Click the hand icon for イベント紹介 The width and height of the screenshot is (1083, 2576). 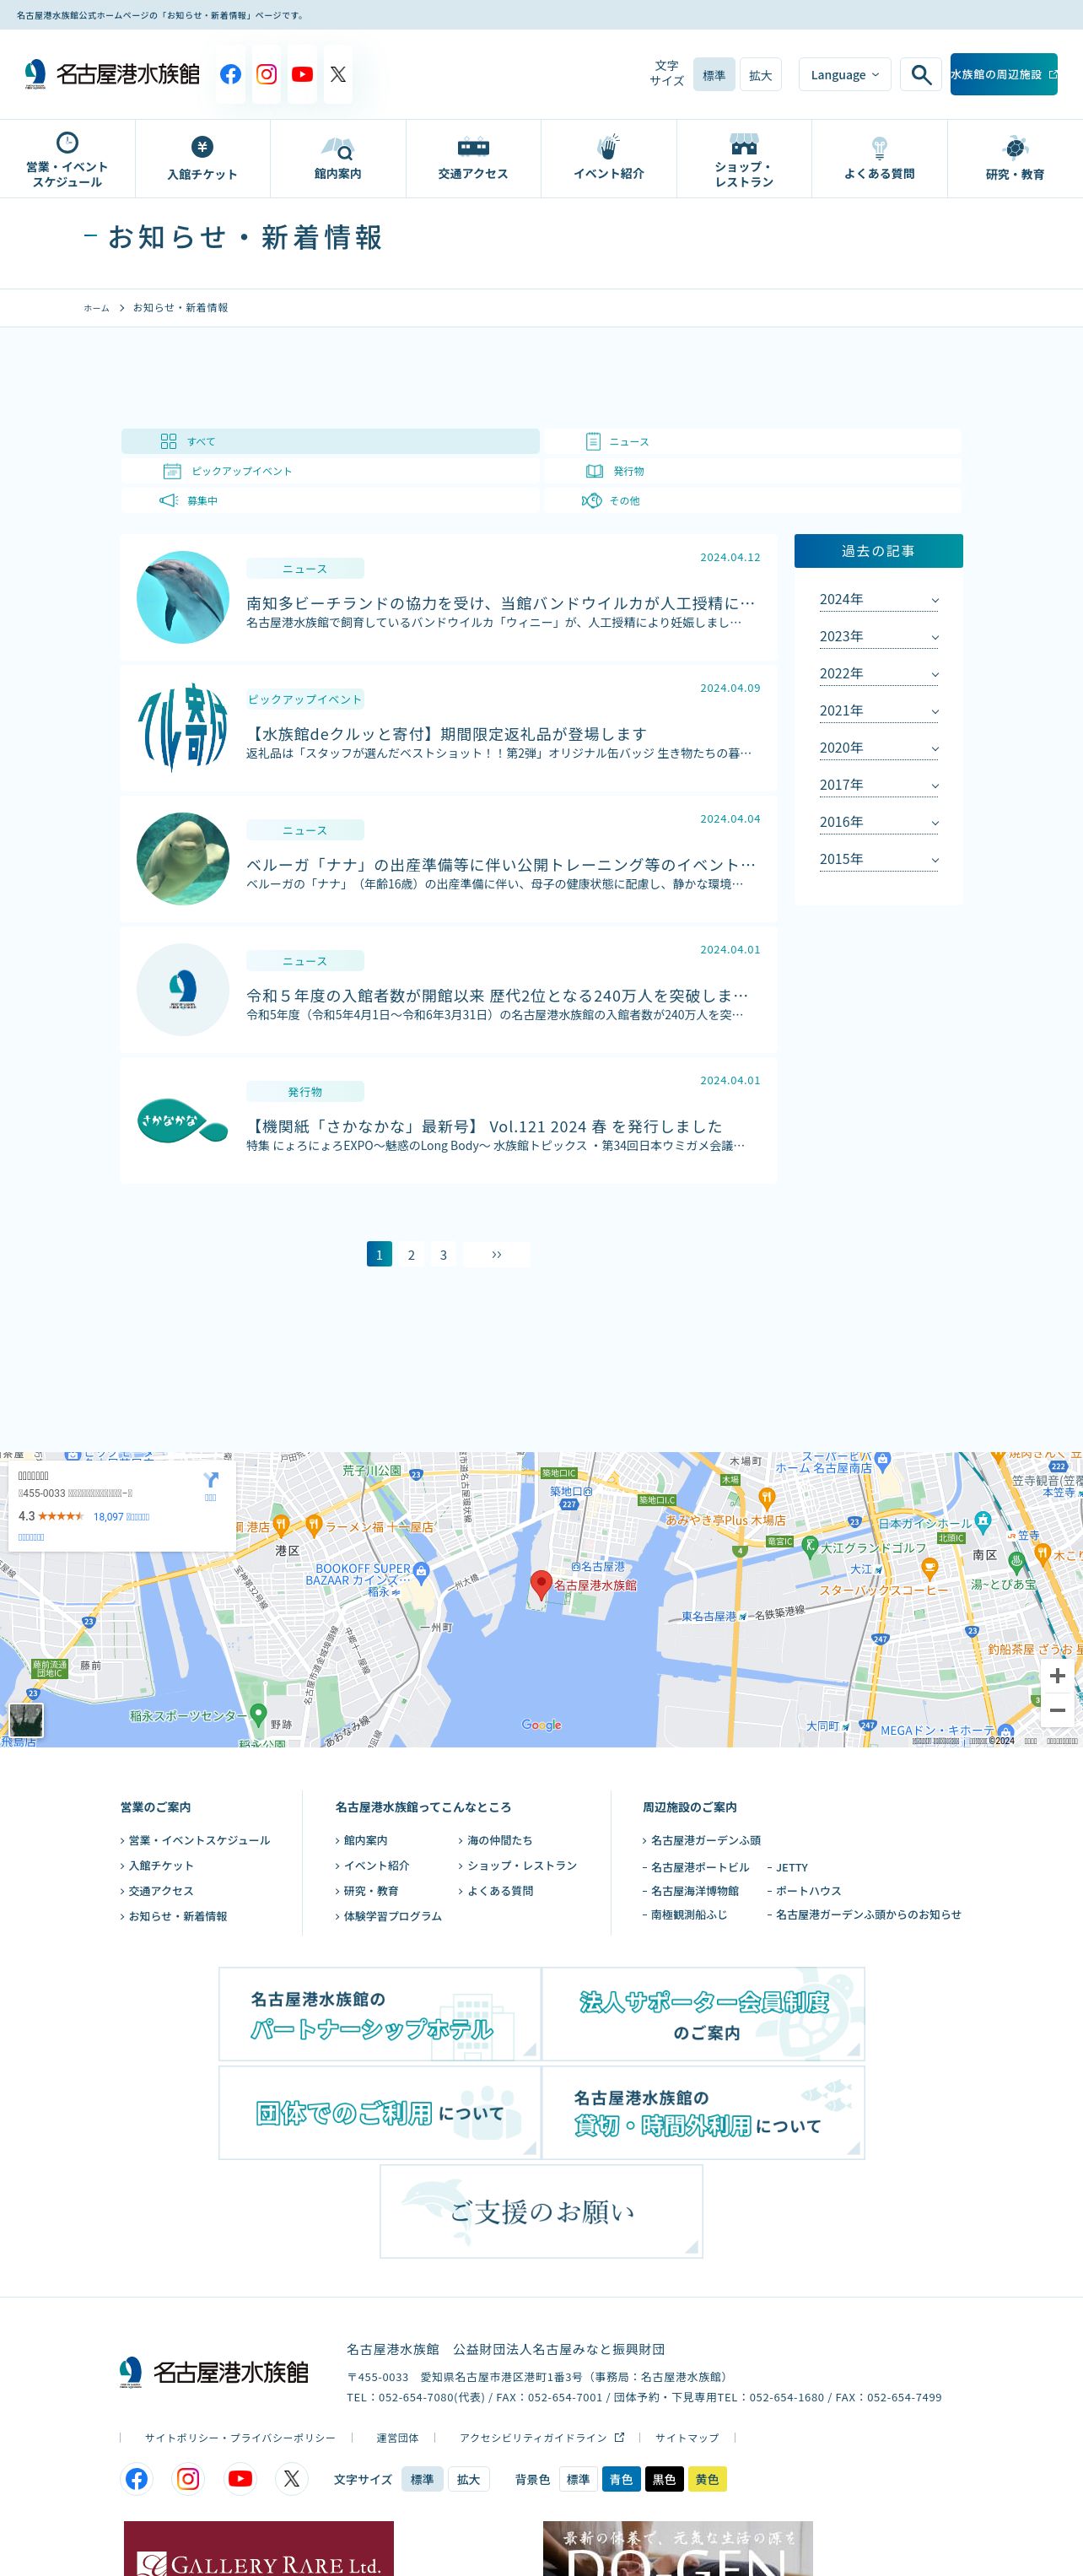click(x=608, y=146)
